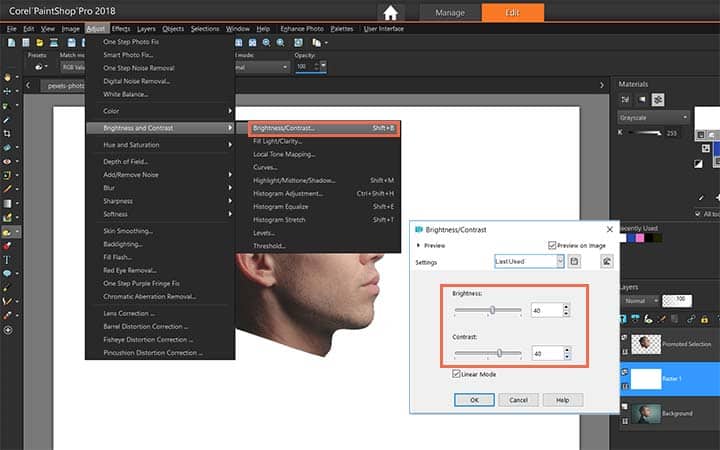Open the Sharpness submenu
Viewport: 720px width, 450px height.
pos(160,201)
